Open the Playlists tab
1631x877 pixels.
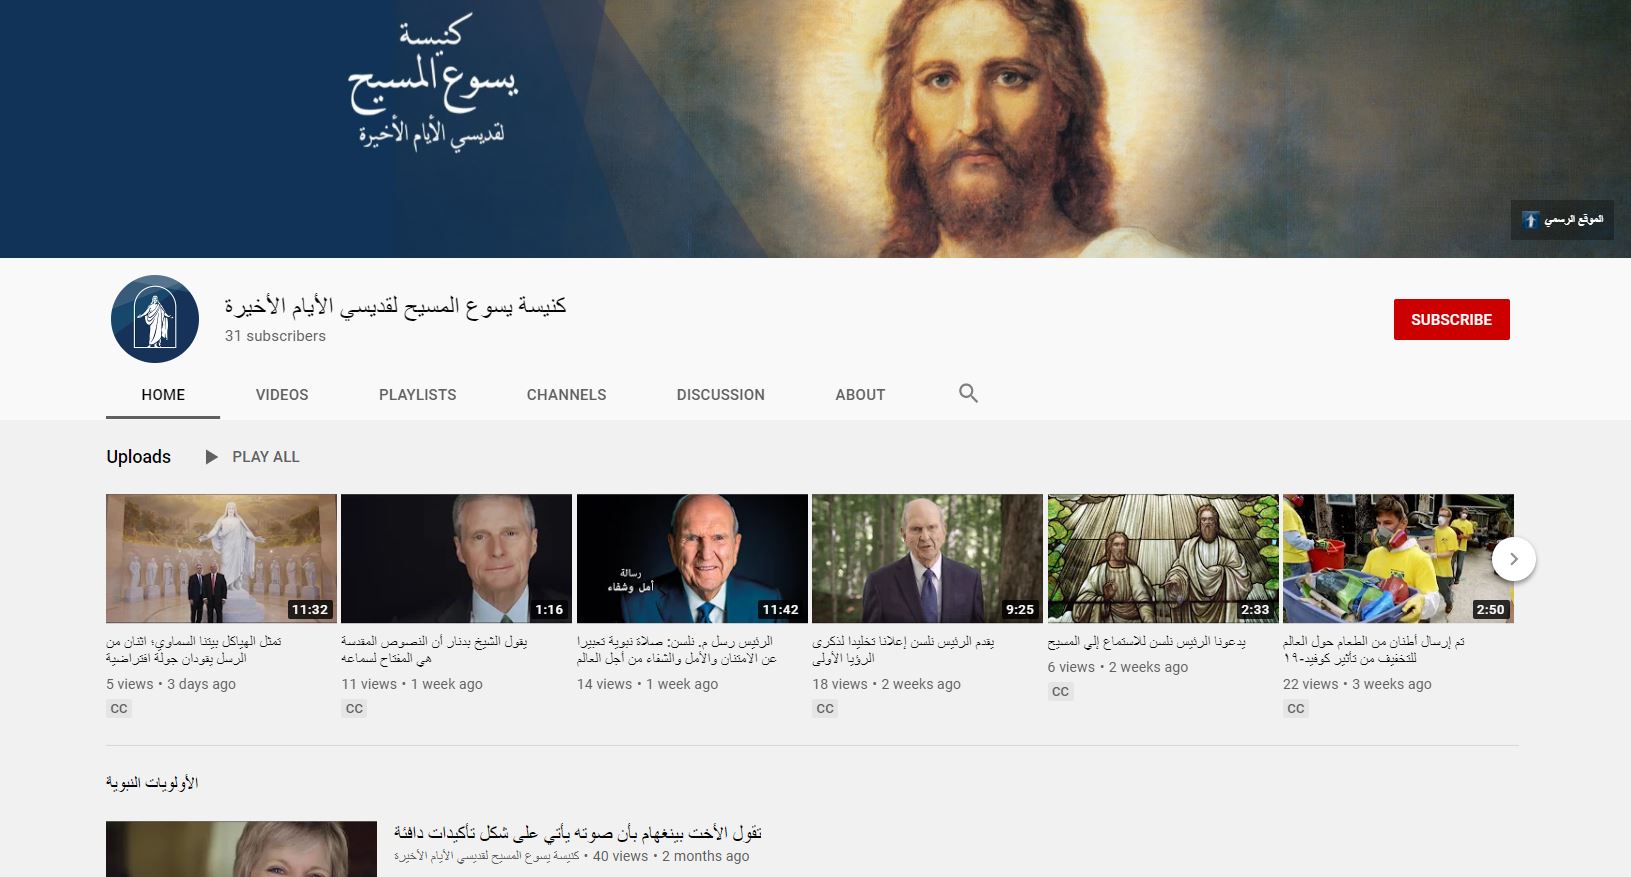coord(418,394)
